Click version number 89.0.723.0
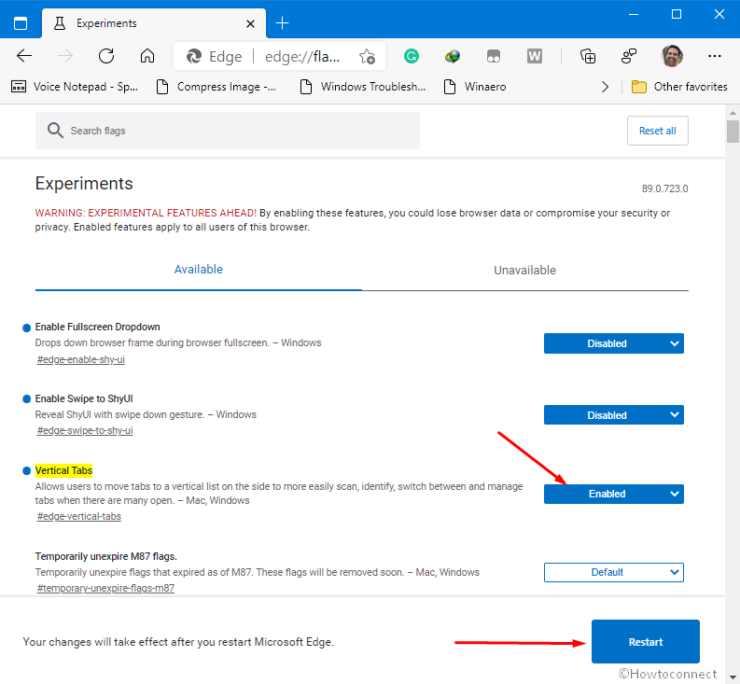 coord(664,189)
